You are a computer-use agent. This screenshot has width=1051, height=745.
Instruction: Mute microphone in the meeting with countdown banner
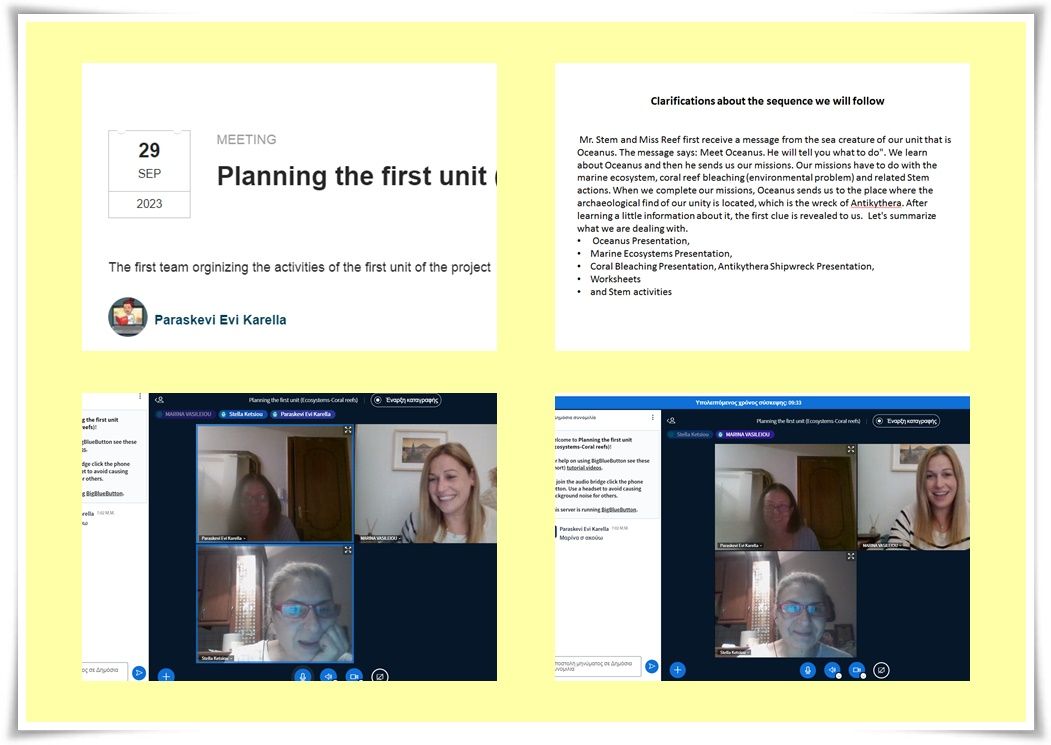(807, 670)
